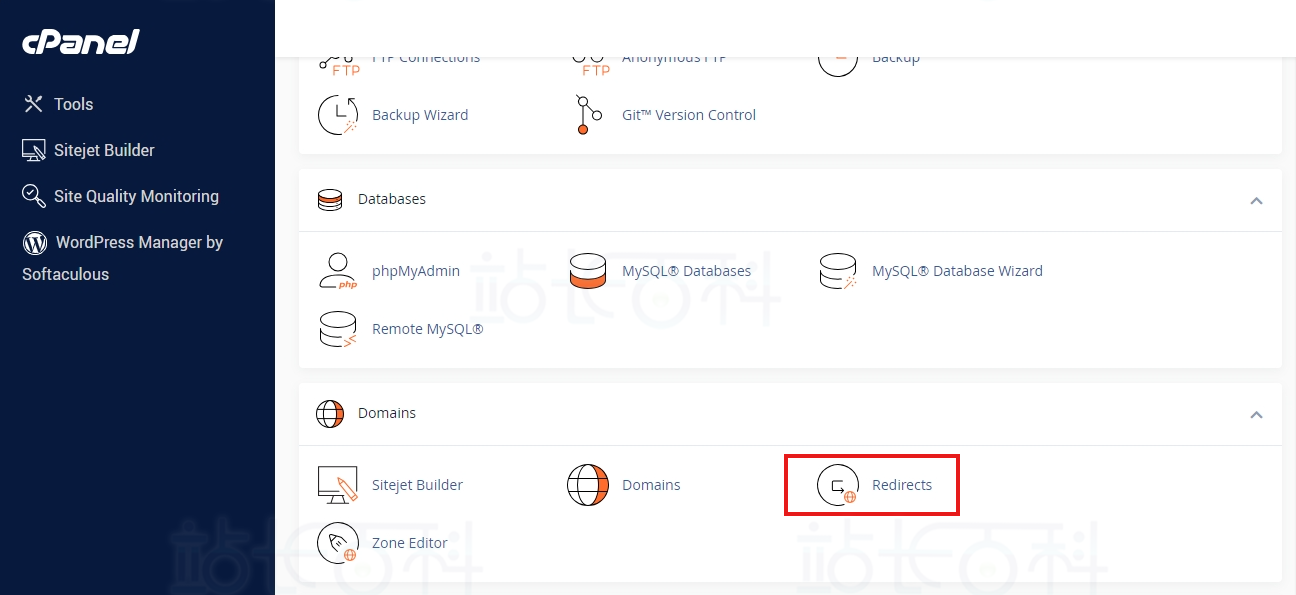Click the FTP Connections icon
The height and width of the screenshot is (595, 1296).
[339, 64]
